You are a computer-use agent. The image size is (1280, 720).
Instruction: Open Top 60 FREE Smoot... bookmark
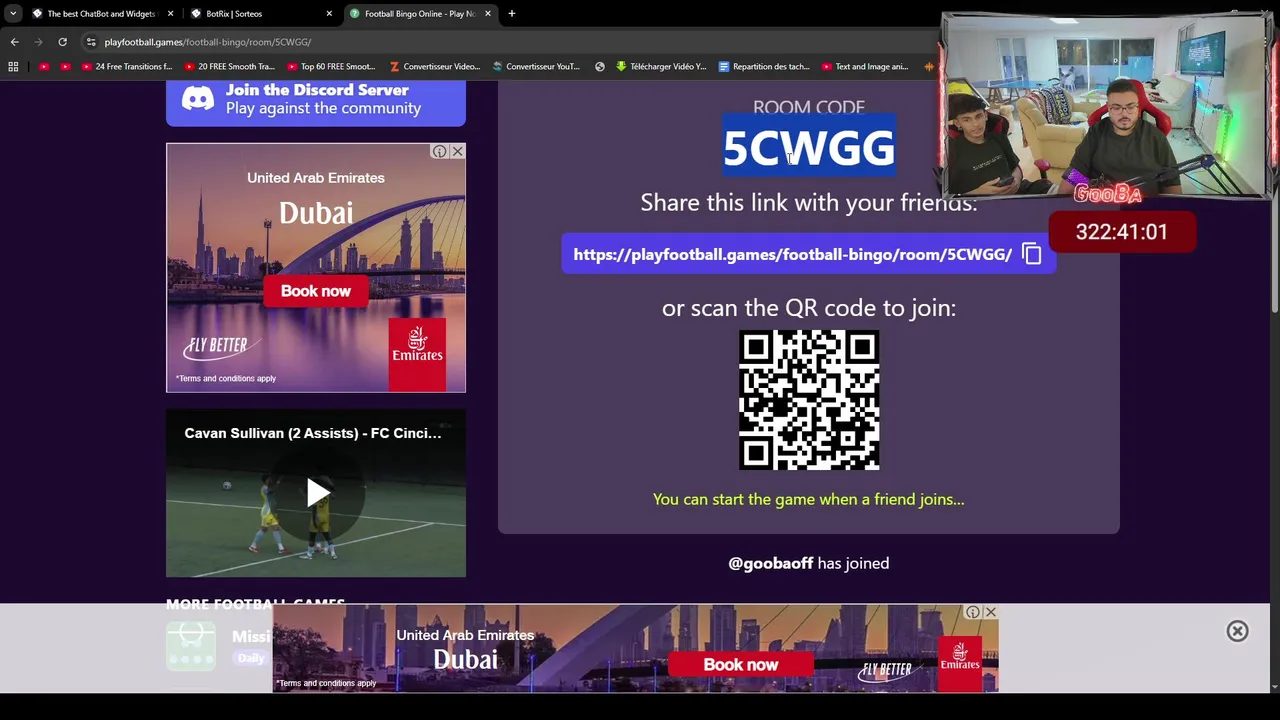331,67
